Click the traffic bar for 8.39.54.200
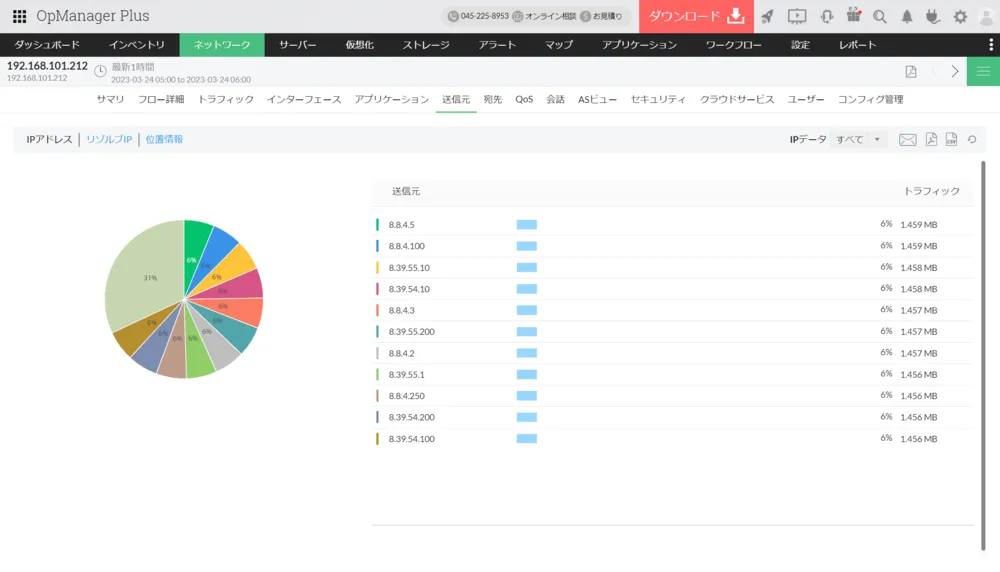 pyautogui.click(x=527, y=417)
